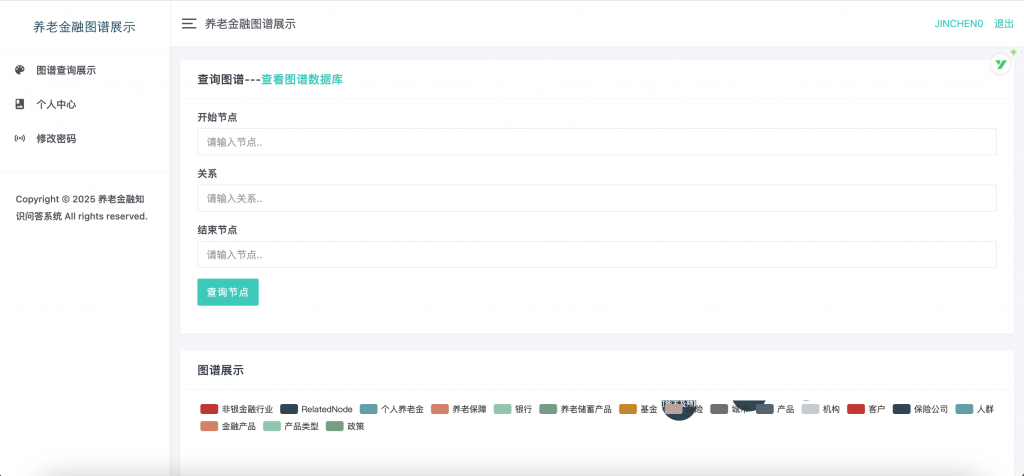Toggle the 产品 legend swatch
Screen dimensions: 1024x476
tap(765, 409)
